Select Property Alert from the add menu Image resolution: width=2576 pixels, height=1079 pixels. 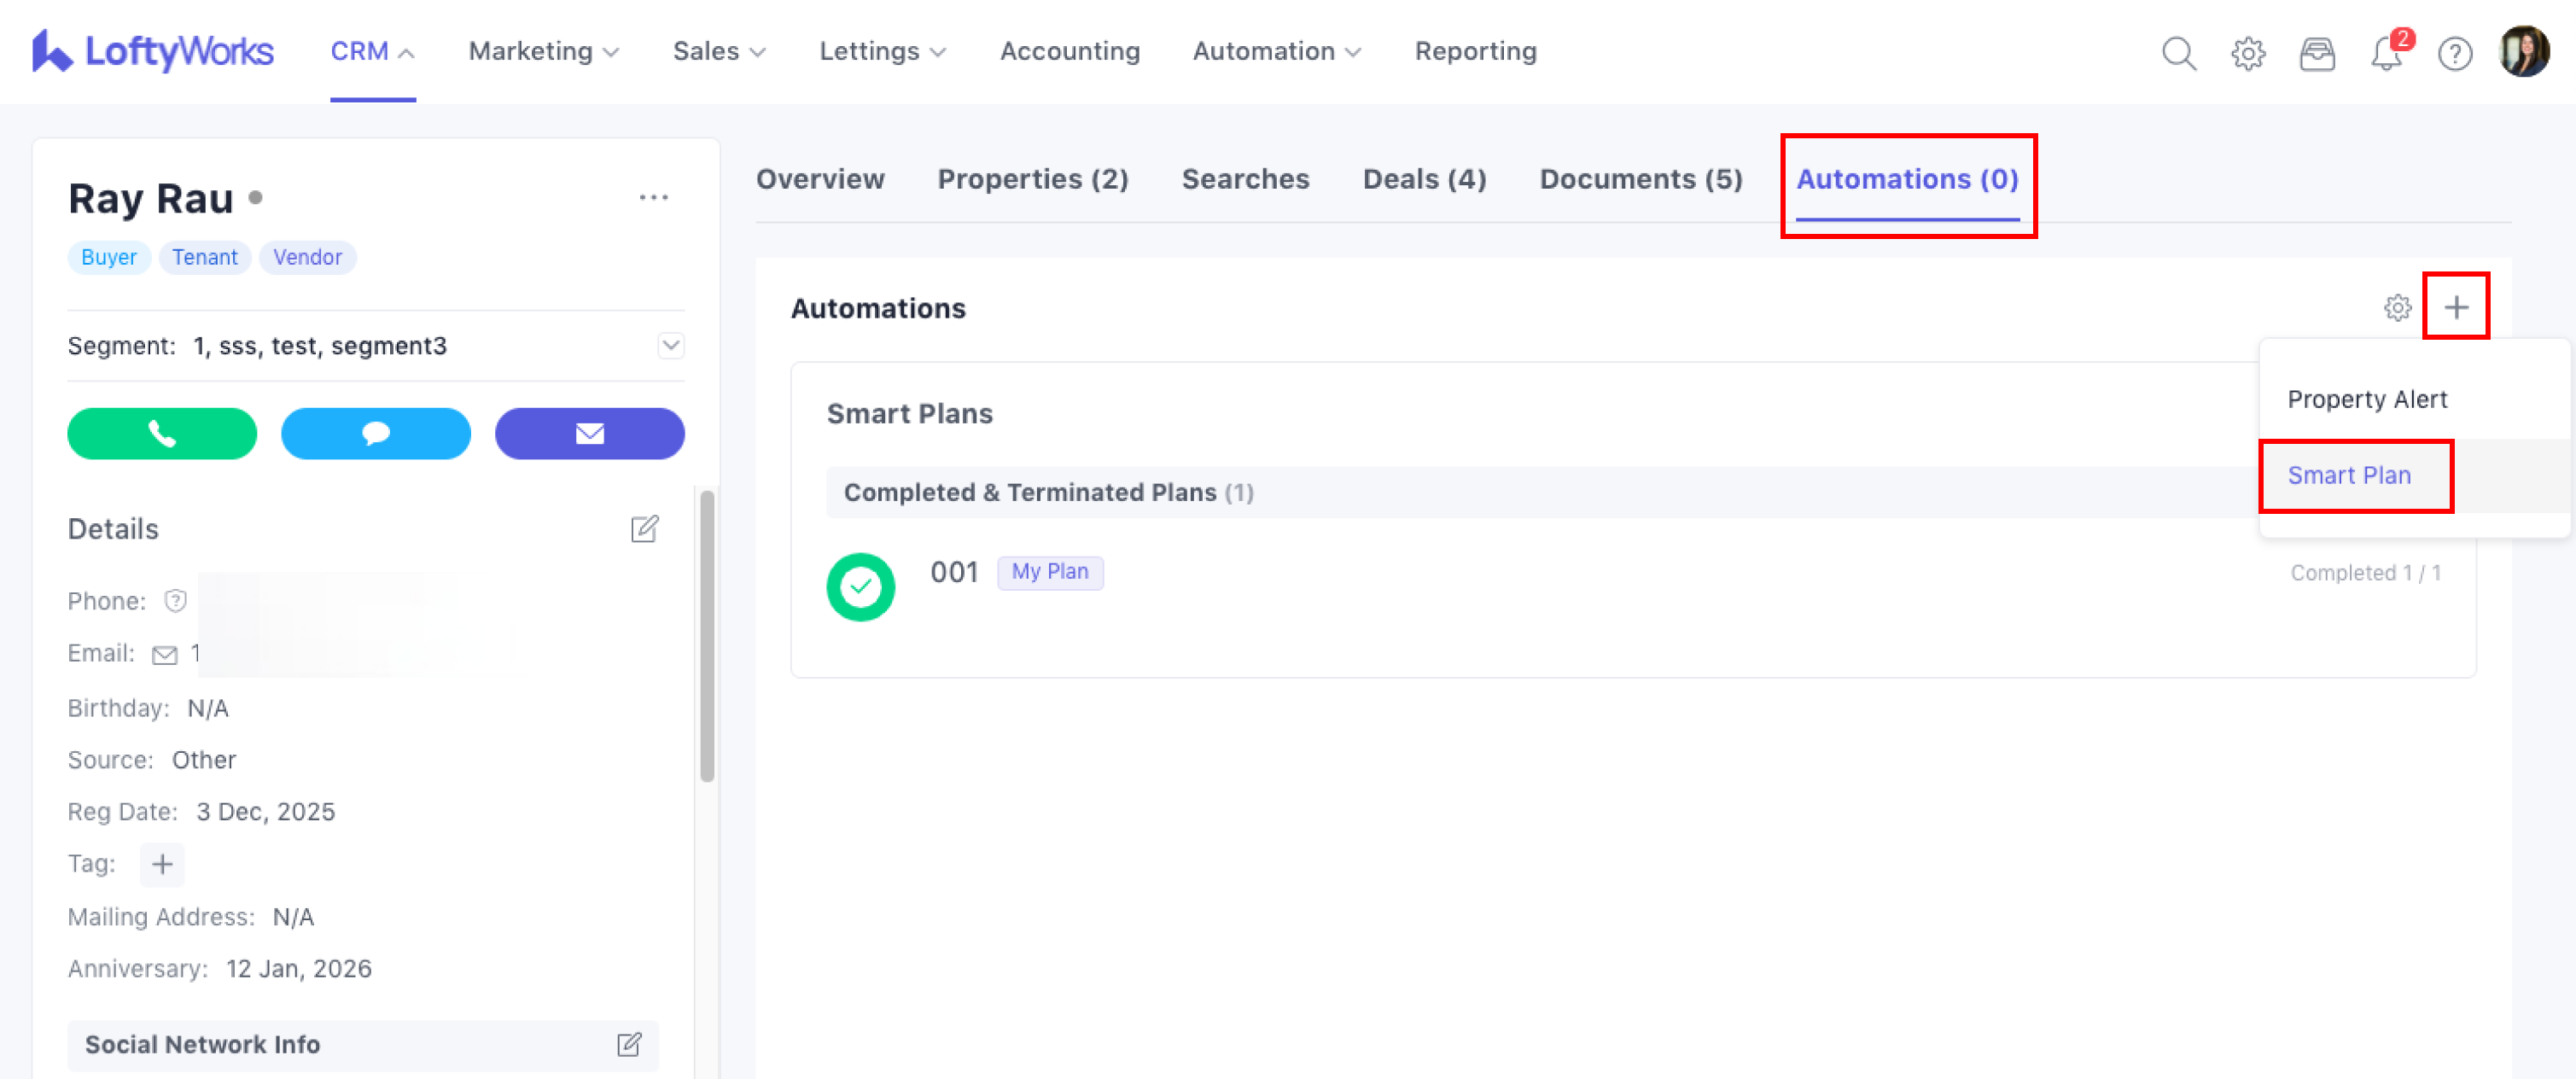pos(2366,399)
